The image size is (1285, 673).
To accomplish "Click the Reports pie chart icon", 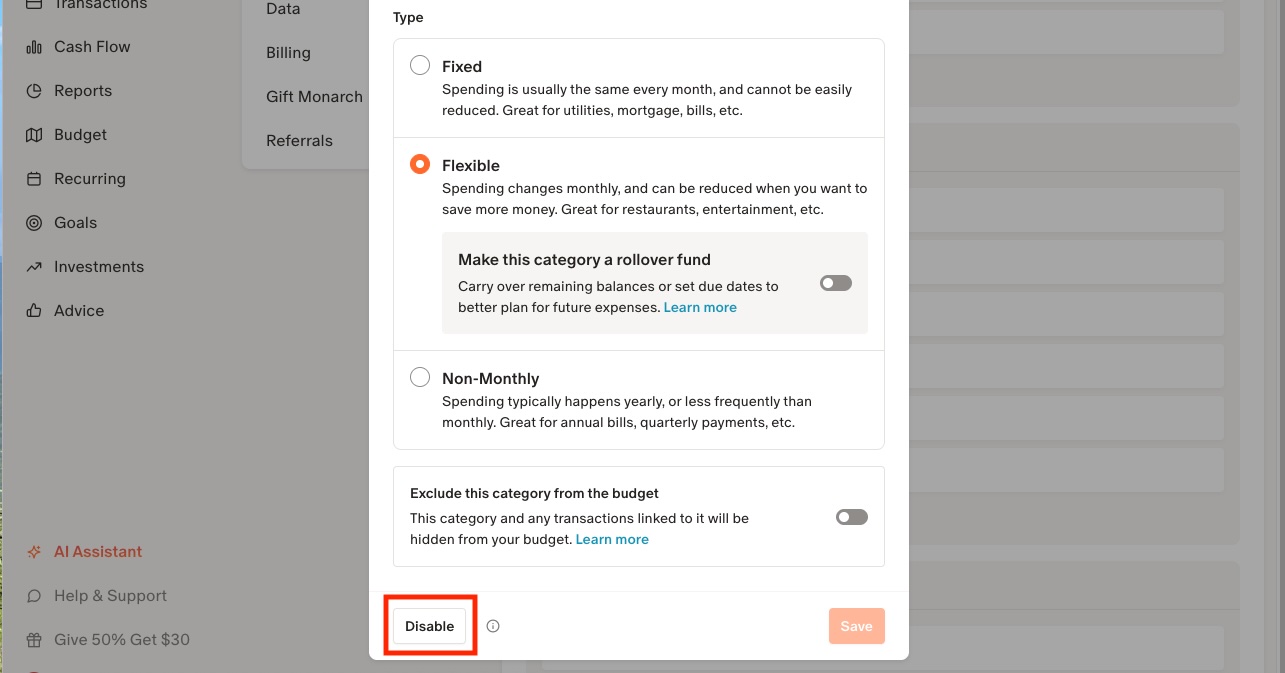I will click(34, 91).
